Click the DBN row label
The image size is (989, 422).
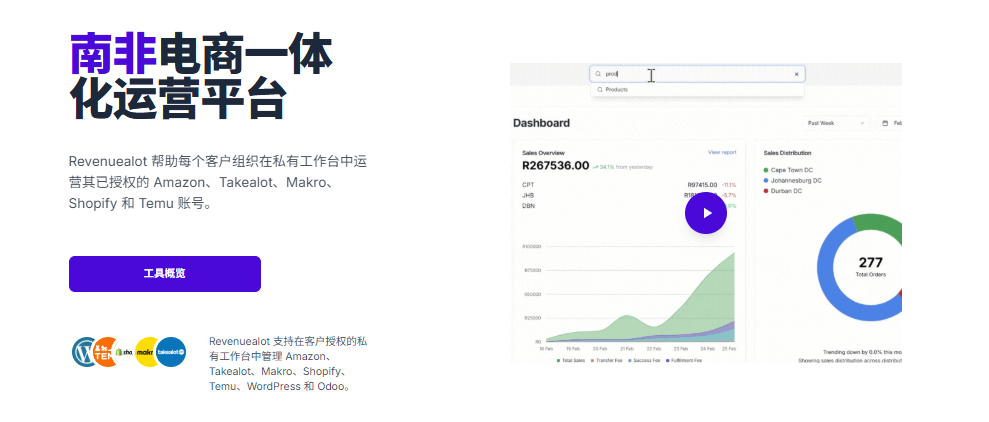[529, 206]
